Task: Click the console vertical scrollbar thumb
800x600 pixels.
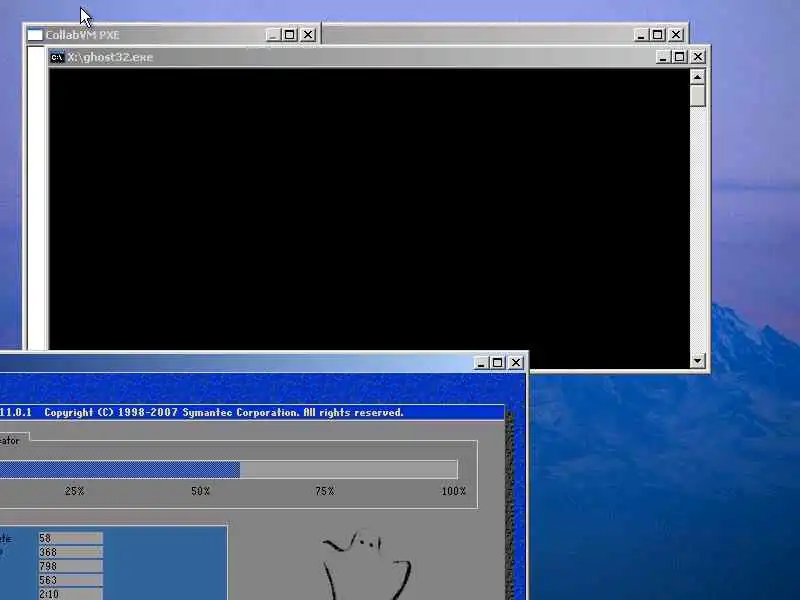Action: (x=697, y=95)
